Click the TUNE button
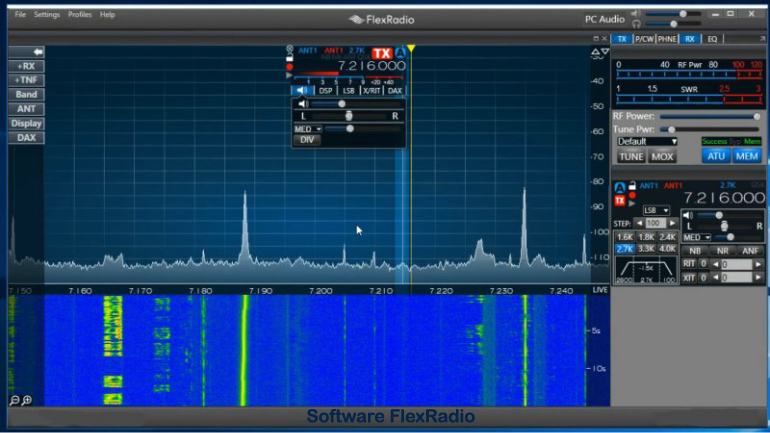 [x=631, y=157]
